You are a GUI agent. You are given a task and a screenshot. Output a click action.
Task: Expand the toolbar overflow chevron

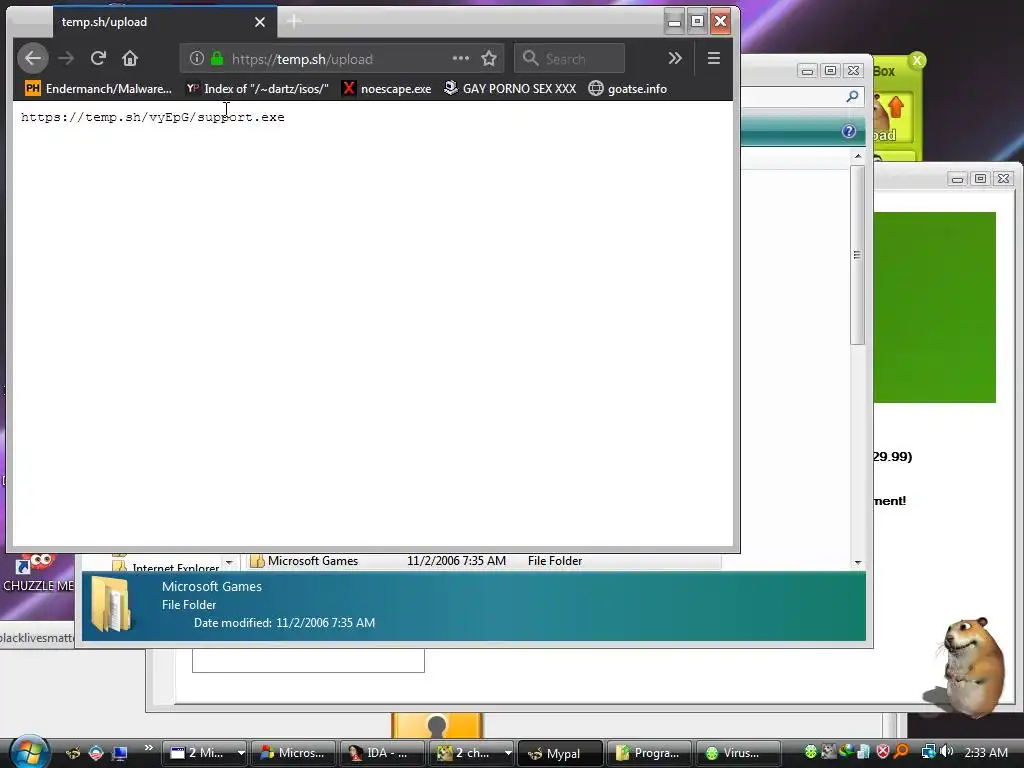click(675, 59)
